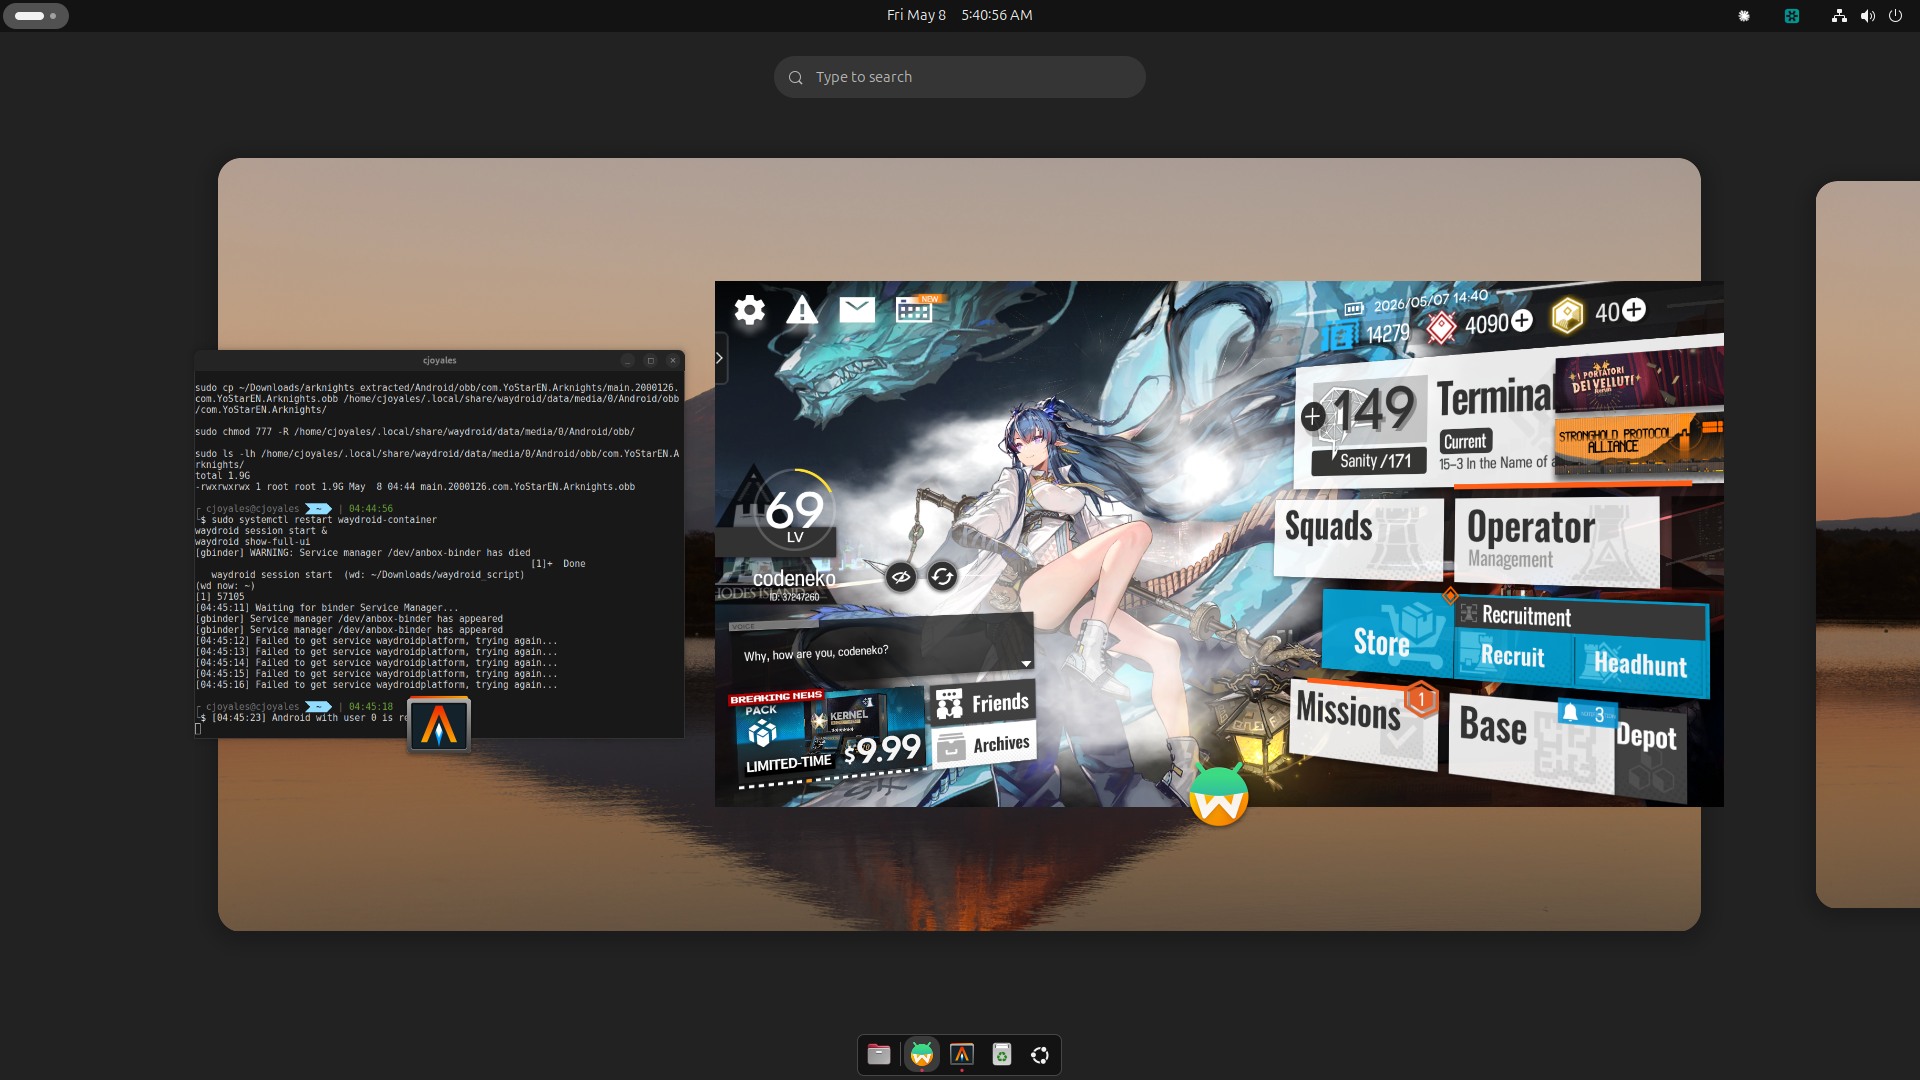This screenshot has width=1920, height=1080.
Task: Open the mail envelope icon
Action: click(x=857, y=310)
